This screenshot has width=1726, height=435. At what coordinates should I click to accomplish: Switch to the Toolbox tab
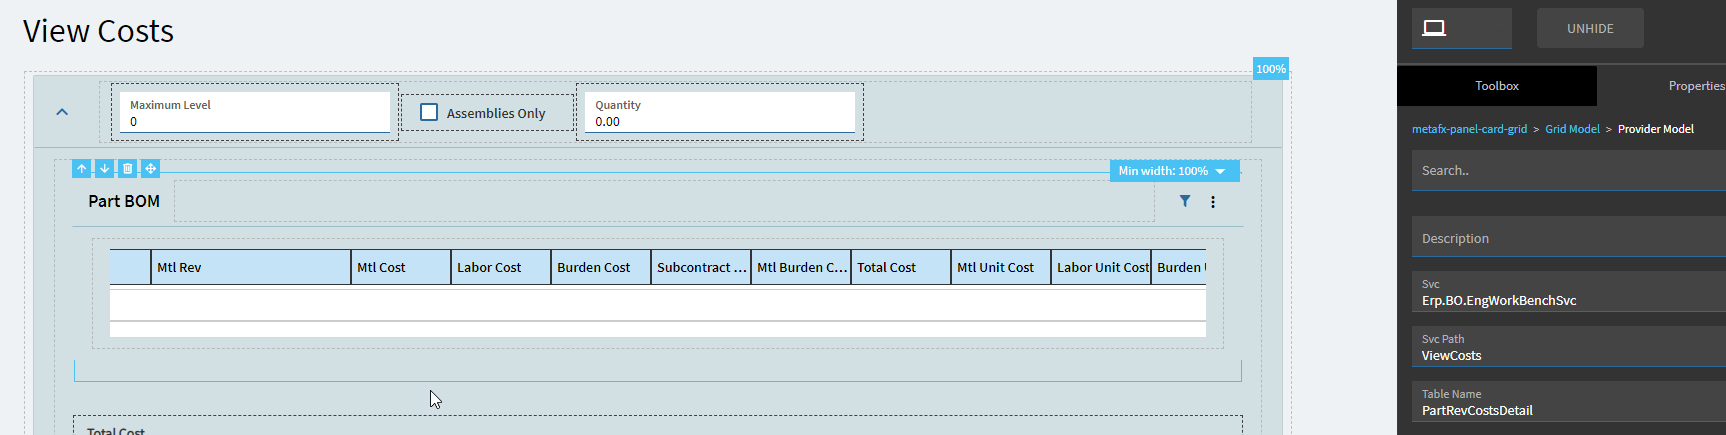pyautogui.click(x=1497, y=86)
